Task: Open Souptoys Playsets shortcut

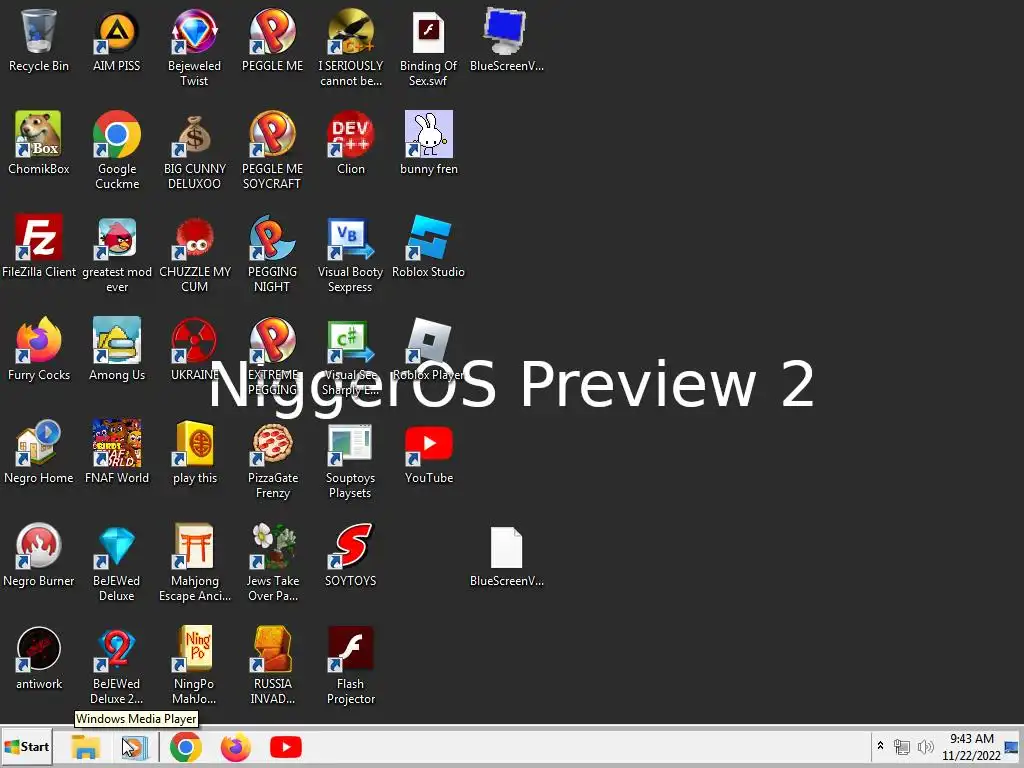Action: click(351, 460)
